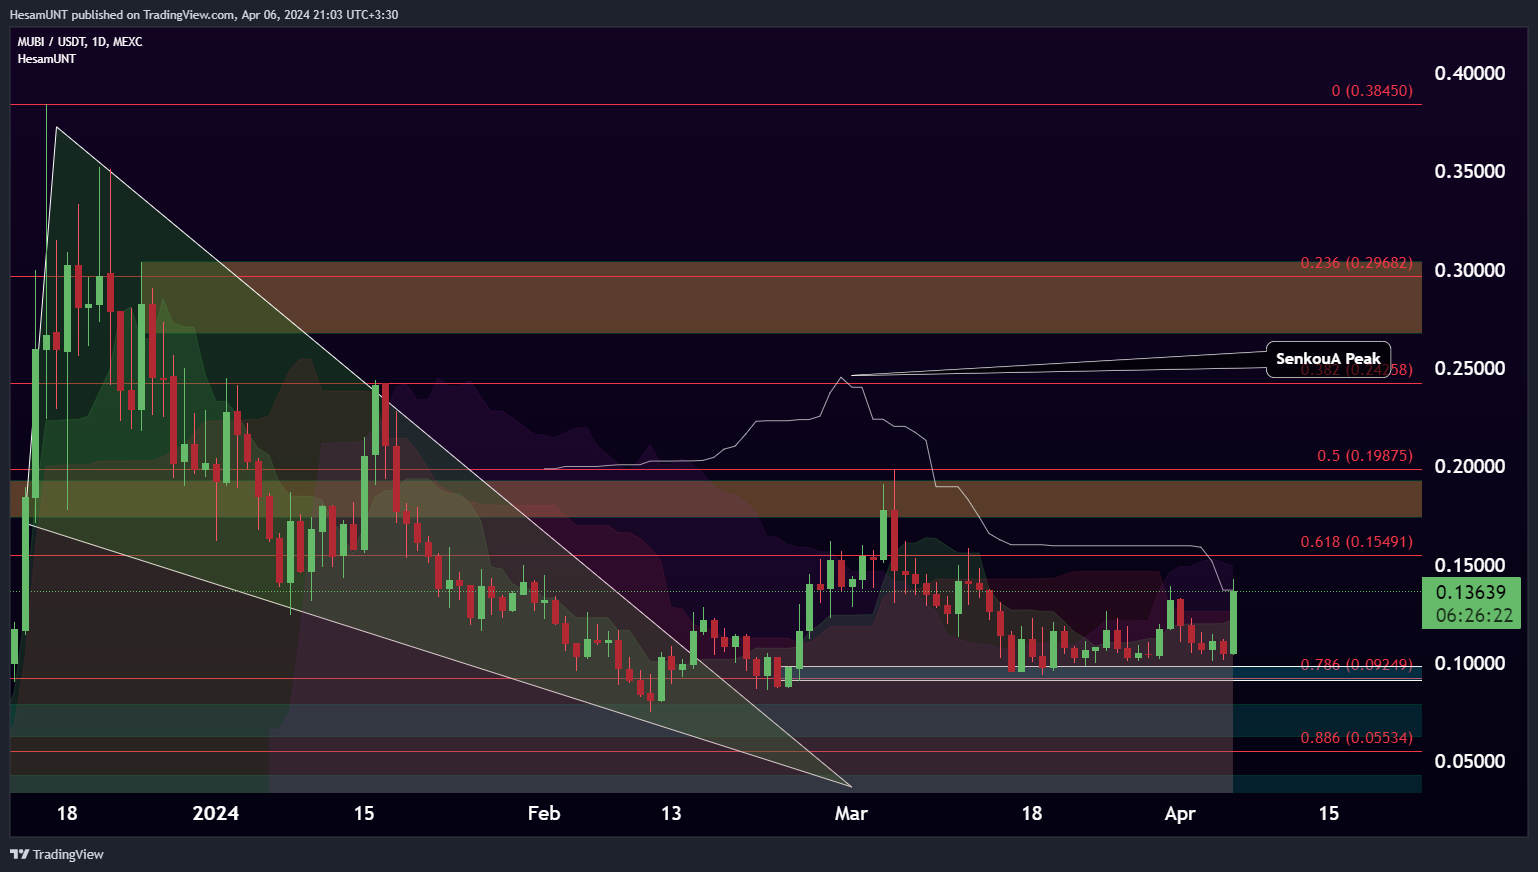Click the 0.35000 price axis label
Screen dimensions: 1538x872
[1469, 171]
